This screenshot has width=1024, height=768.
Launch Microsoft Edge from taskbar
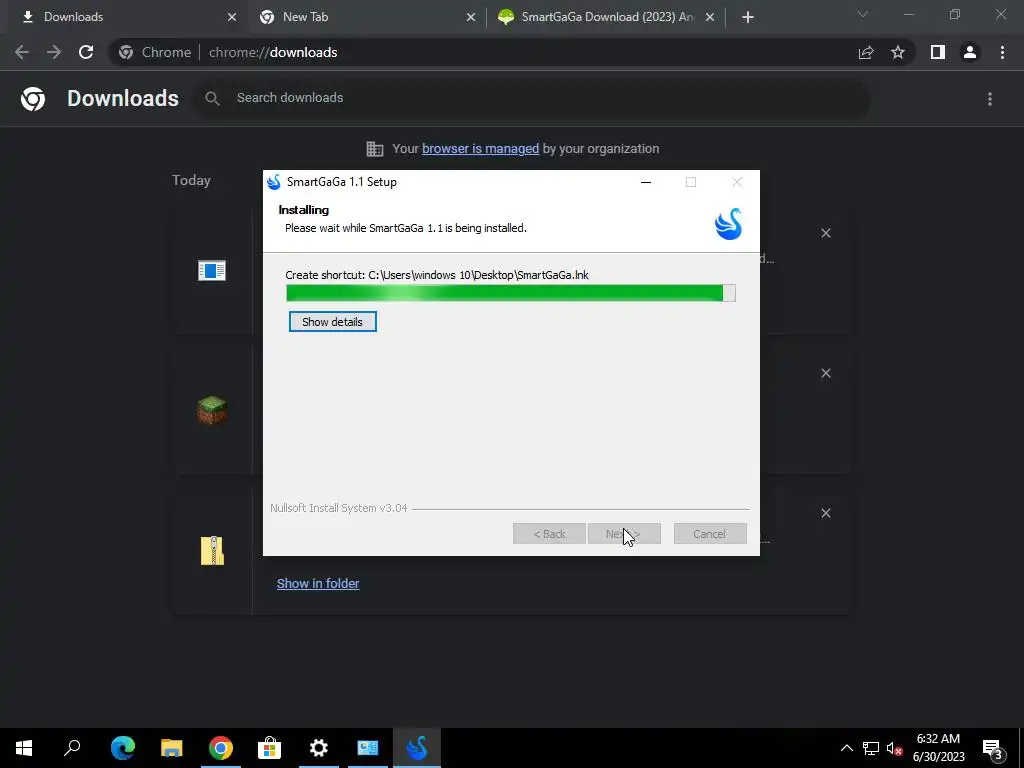(x=123, y=748)
